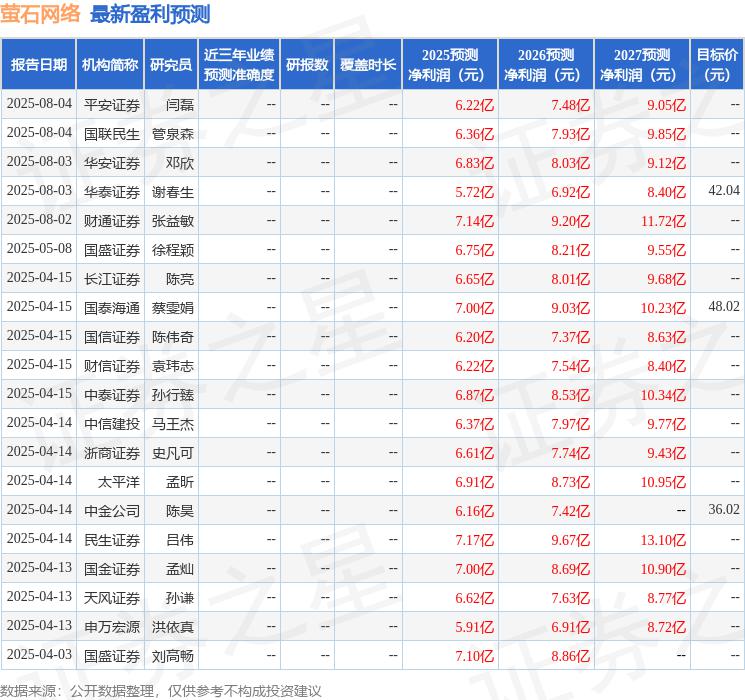Click 浙商证券 institution cell
Viewport: 745px width, 700px height.
pos(112,452)
